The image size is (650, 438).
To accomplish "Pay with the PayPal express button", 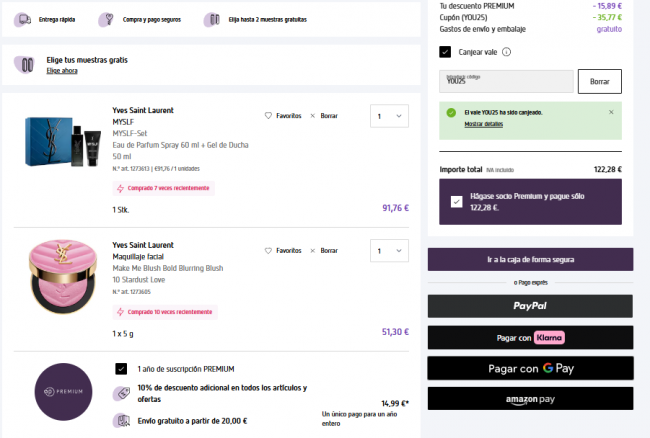I will point(530,306).
